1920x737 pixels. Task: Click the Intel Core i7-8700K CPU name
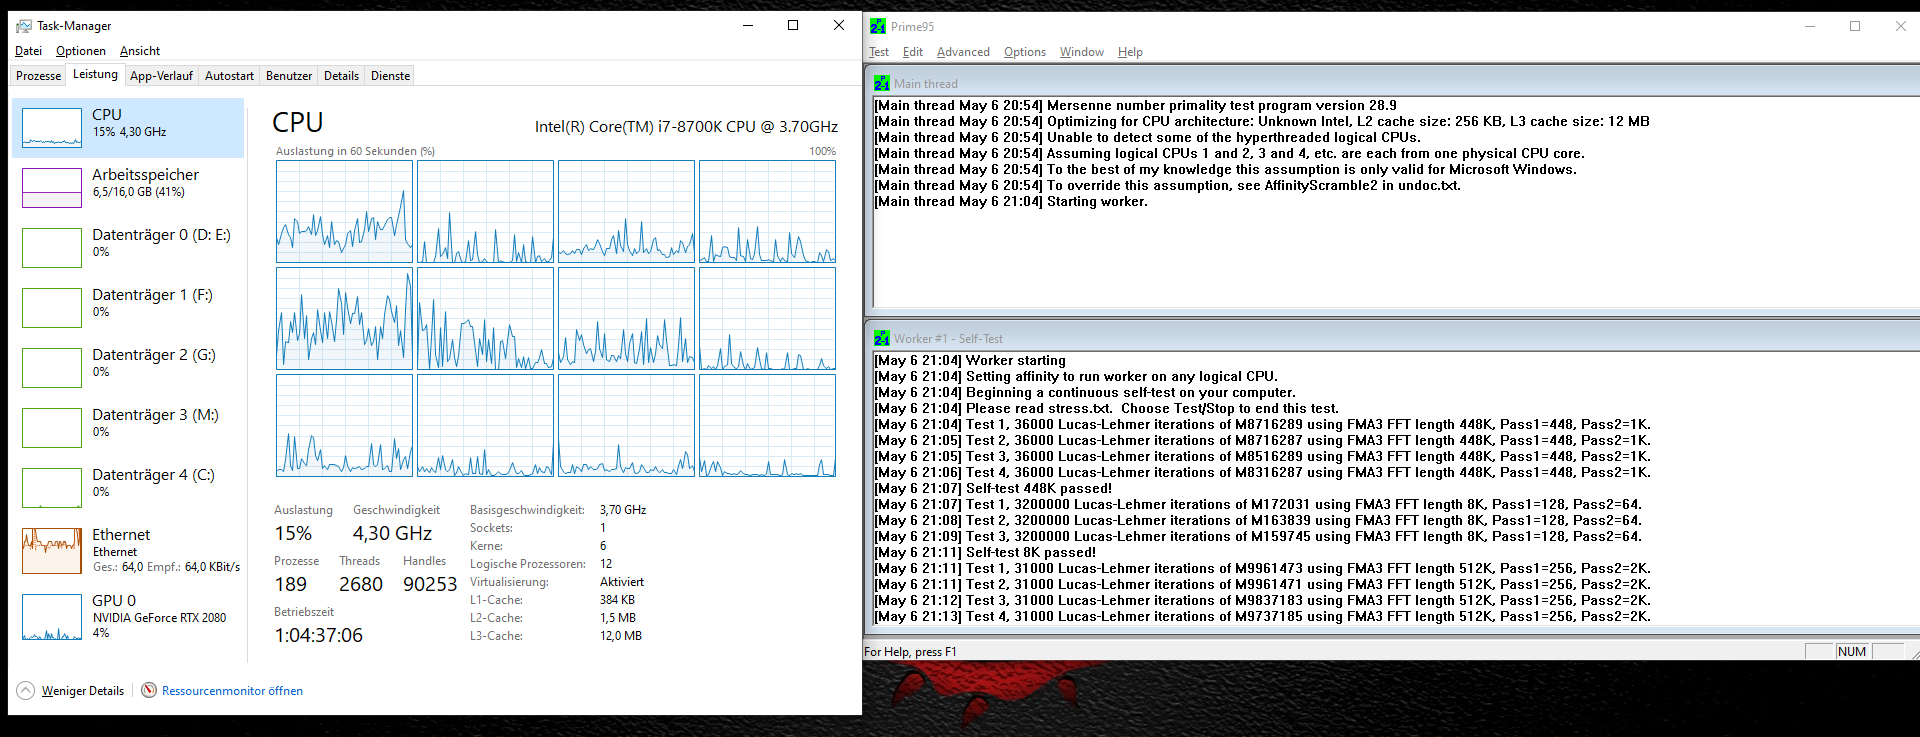686,127
